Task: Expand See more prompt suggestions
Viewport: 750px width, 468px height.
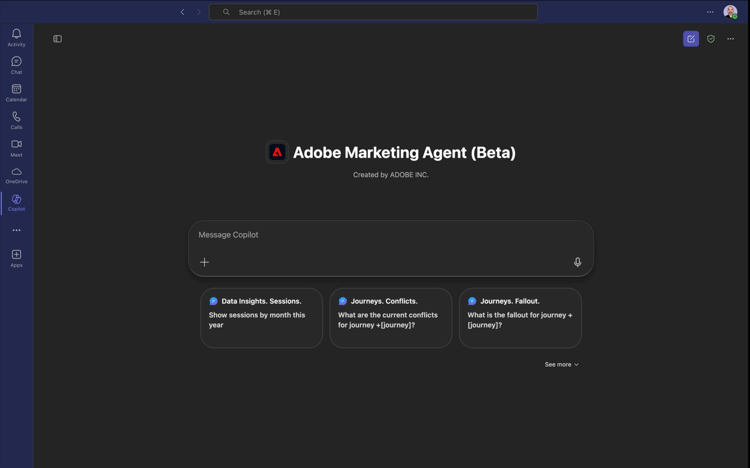Action: pyautogui.click(x=562, y=365)
